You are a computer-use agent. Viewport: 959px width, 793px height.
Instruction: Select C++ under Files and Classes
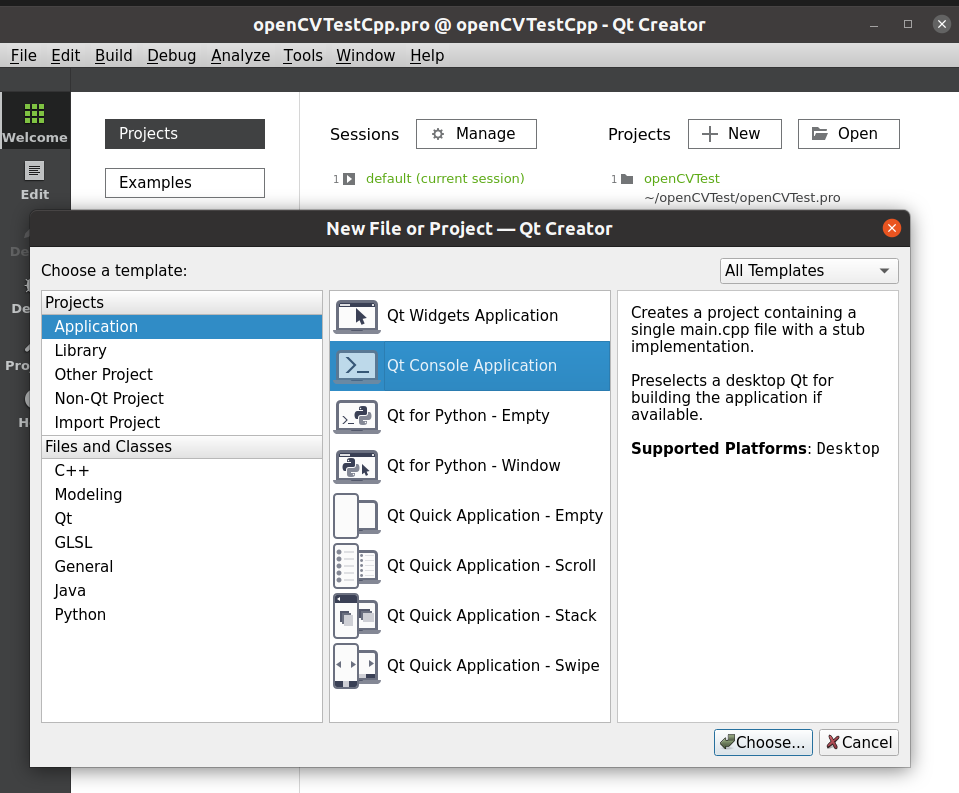tap(182, 471)
